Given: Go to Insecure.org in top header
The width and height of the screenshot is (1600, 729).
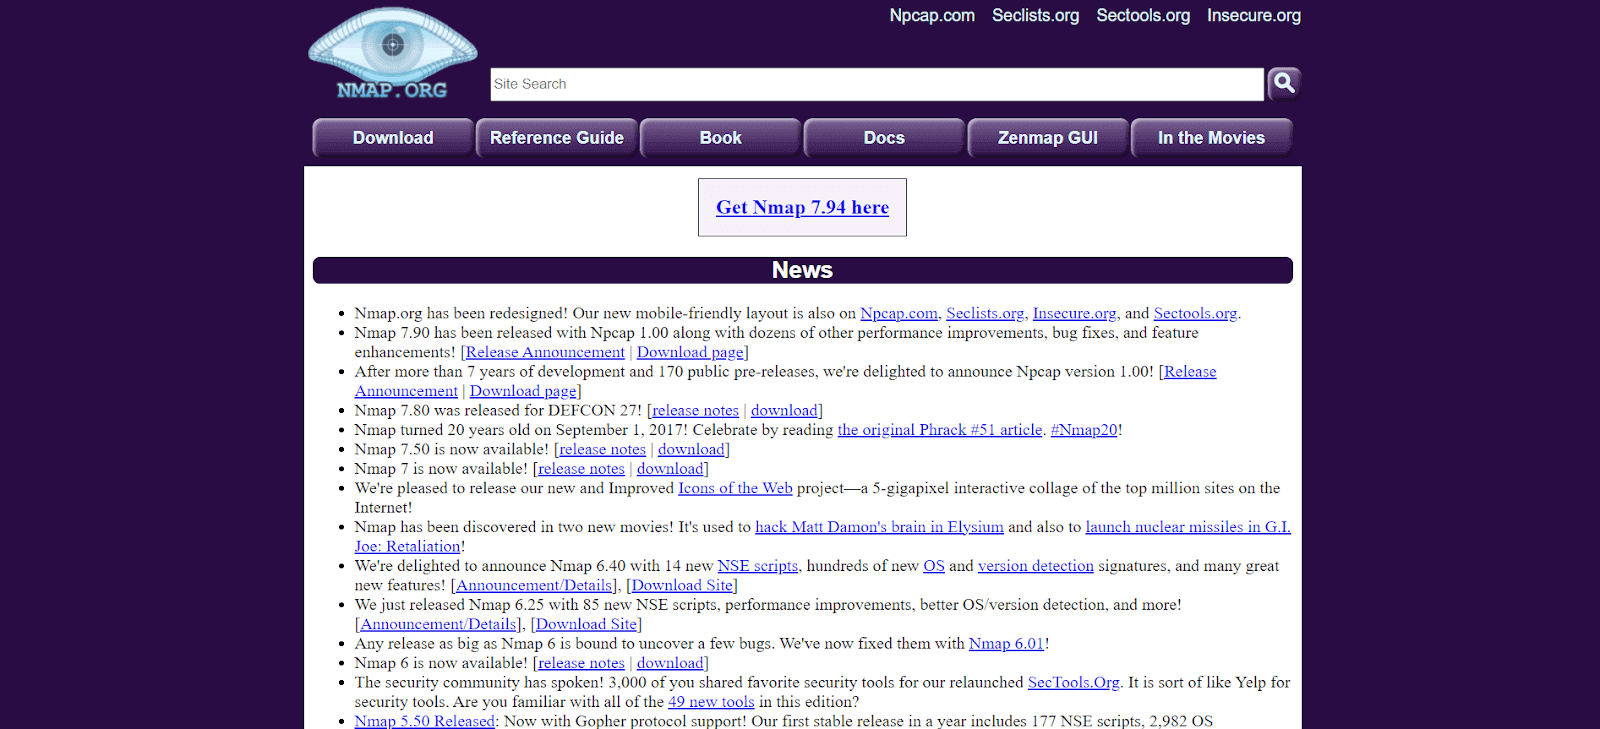Looking at the screenshot, I should (x=1254, y=15).
